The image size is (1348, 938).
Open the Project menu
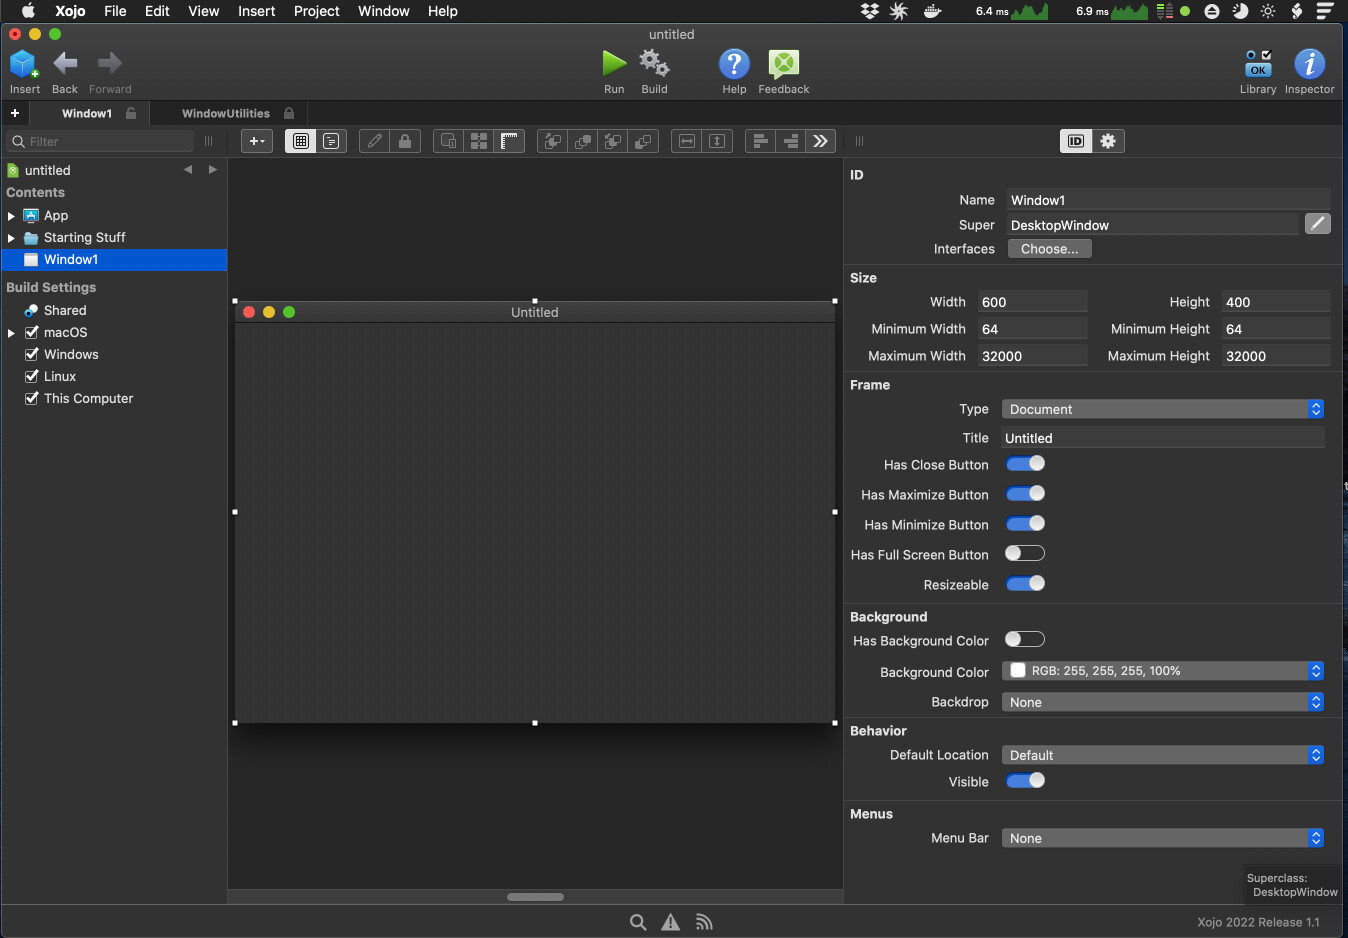pyautogui.click(x=316, y=11)
